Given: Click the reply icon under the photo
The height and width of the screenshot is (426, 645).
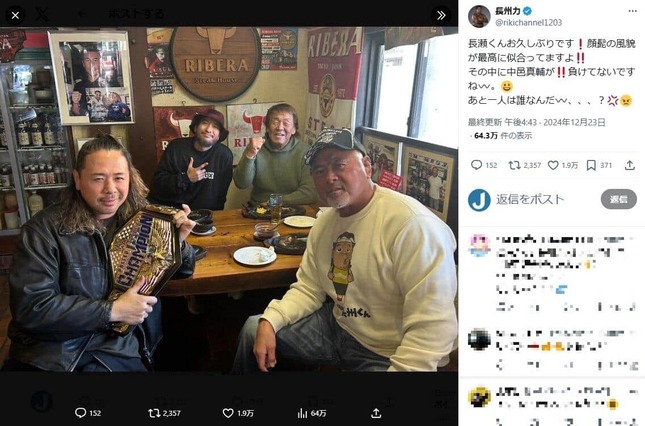Looking at the screenshot, I should (80, 412).
